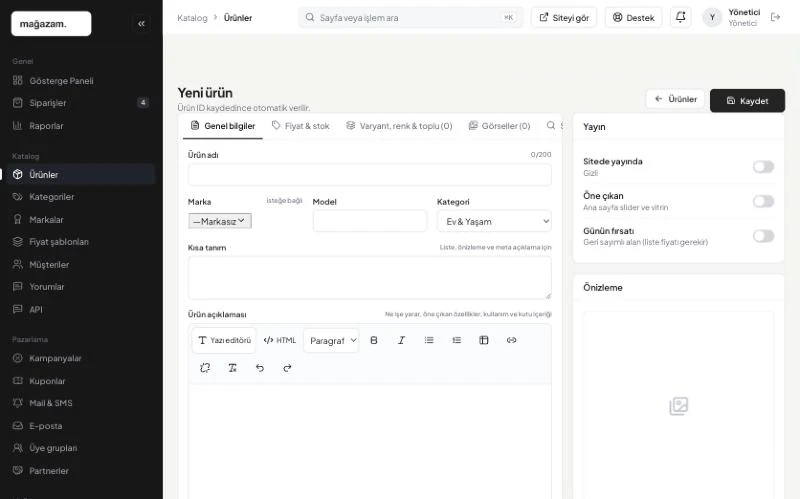Switch the editor to HTML mode
The width and height of the screenshot is (800, 499).
[280, 340]
